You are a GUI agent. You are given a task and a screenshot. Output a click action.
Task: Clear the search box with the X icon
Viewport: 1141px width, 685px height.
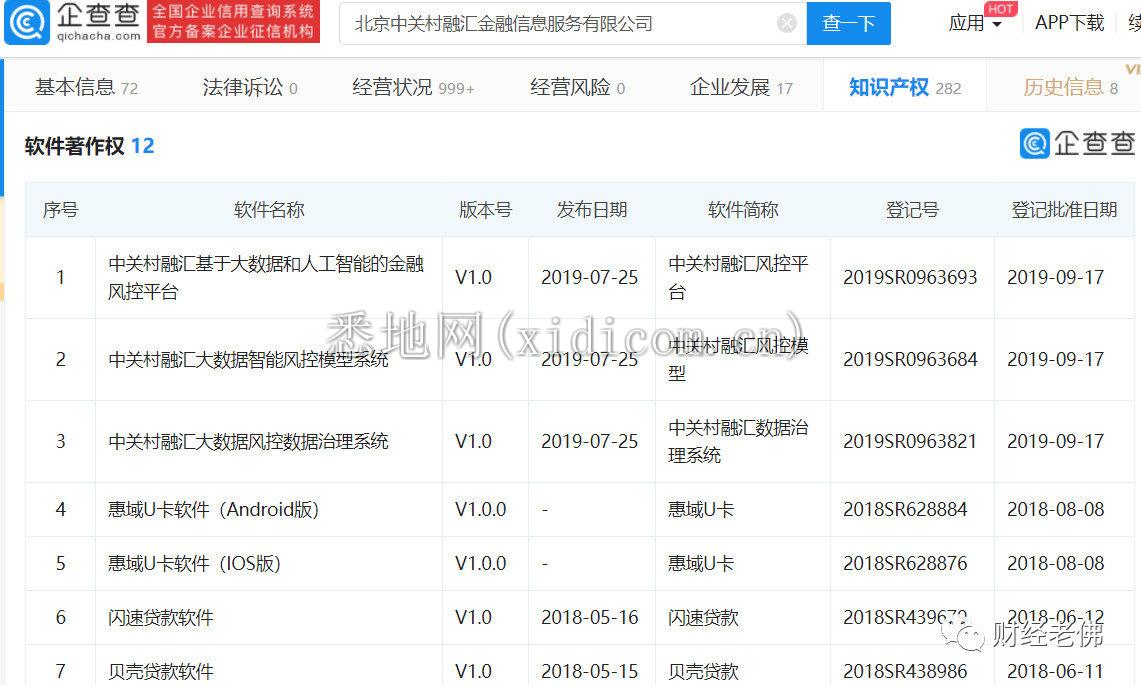tap(787, 24)
